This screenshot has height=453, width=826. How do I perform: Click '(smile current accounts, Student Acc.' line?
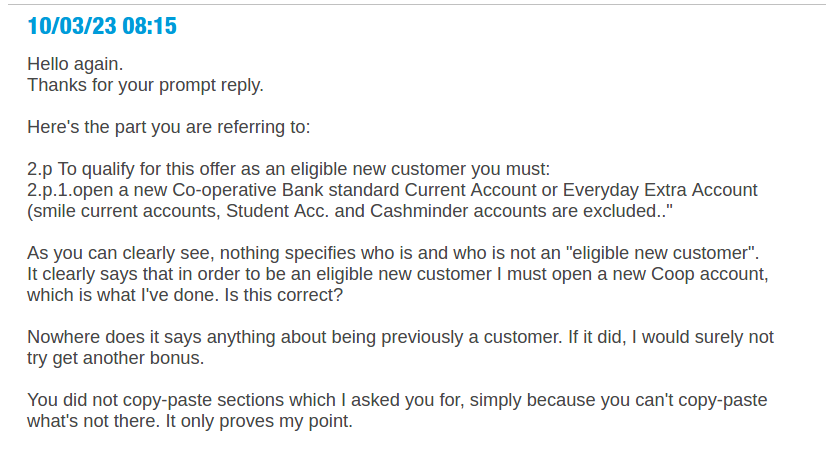coord(350,211)
